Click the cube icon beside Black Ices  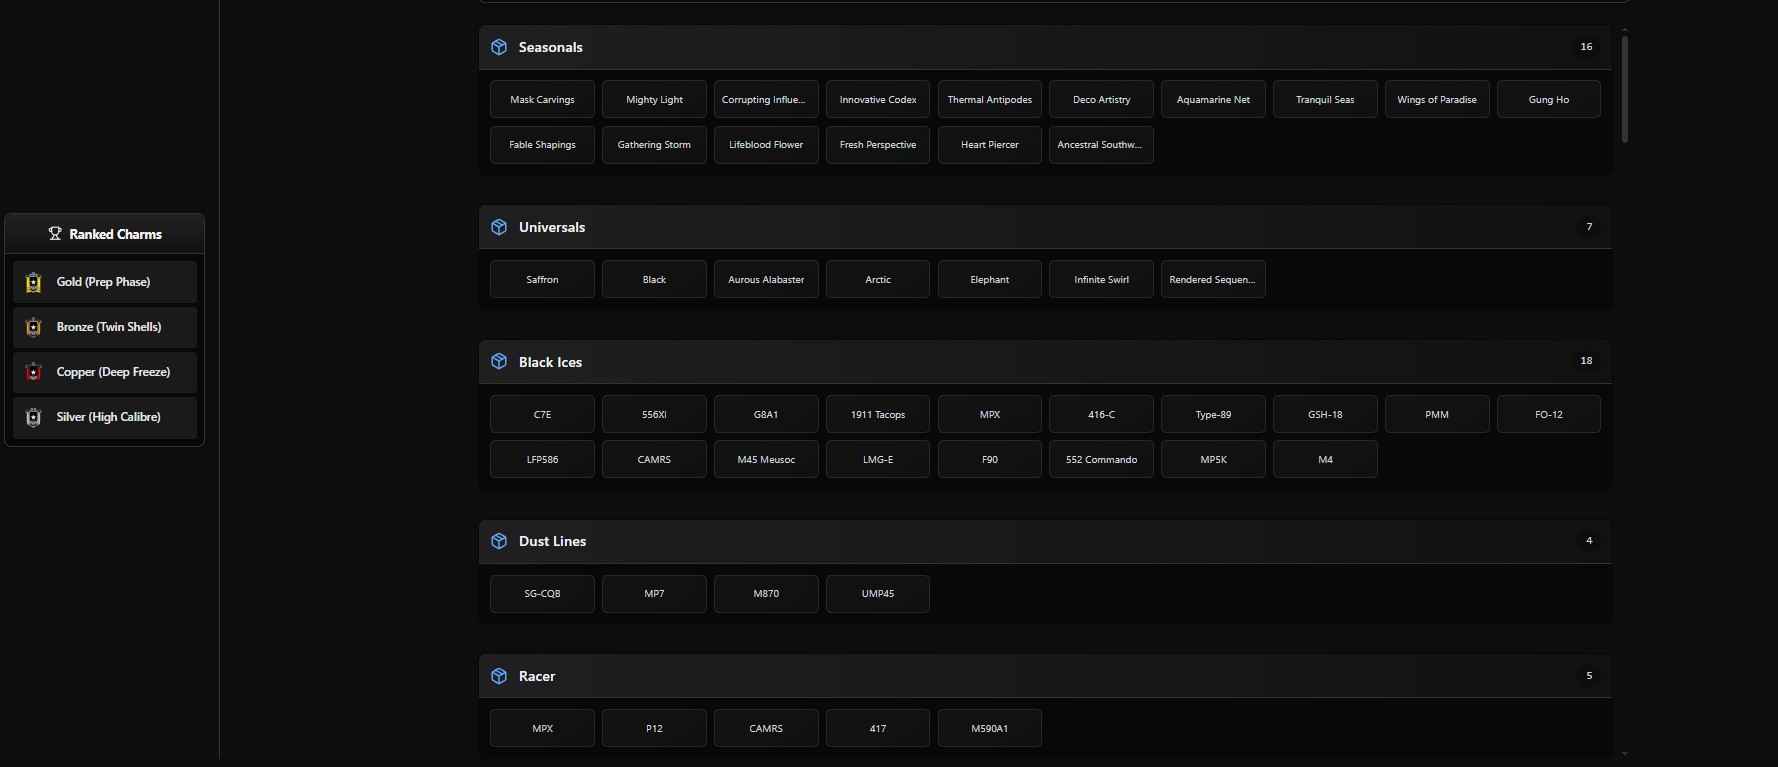(499, 361)
